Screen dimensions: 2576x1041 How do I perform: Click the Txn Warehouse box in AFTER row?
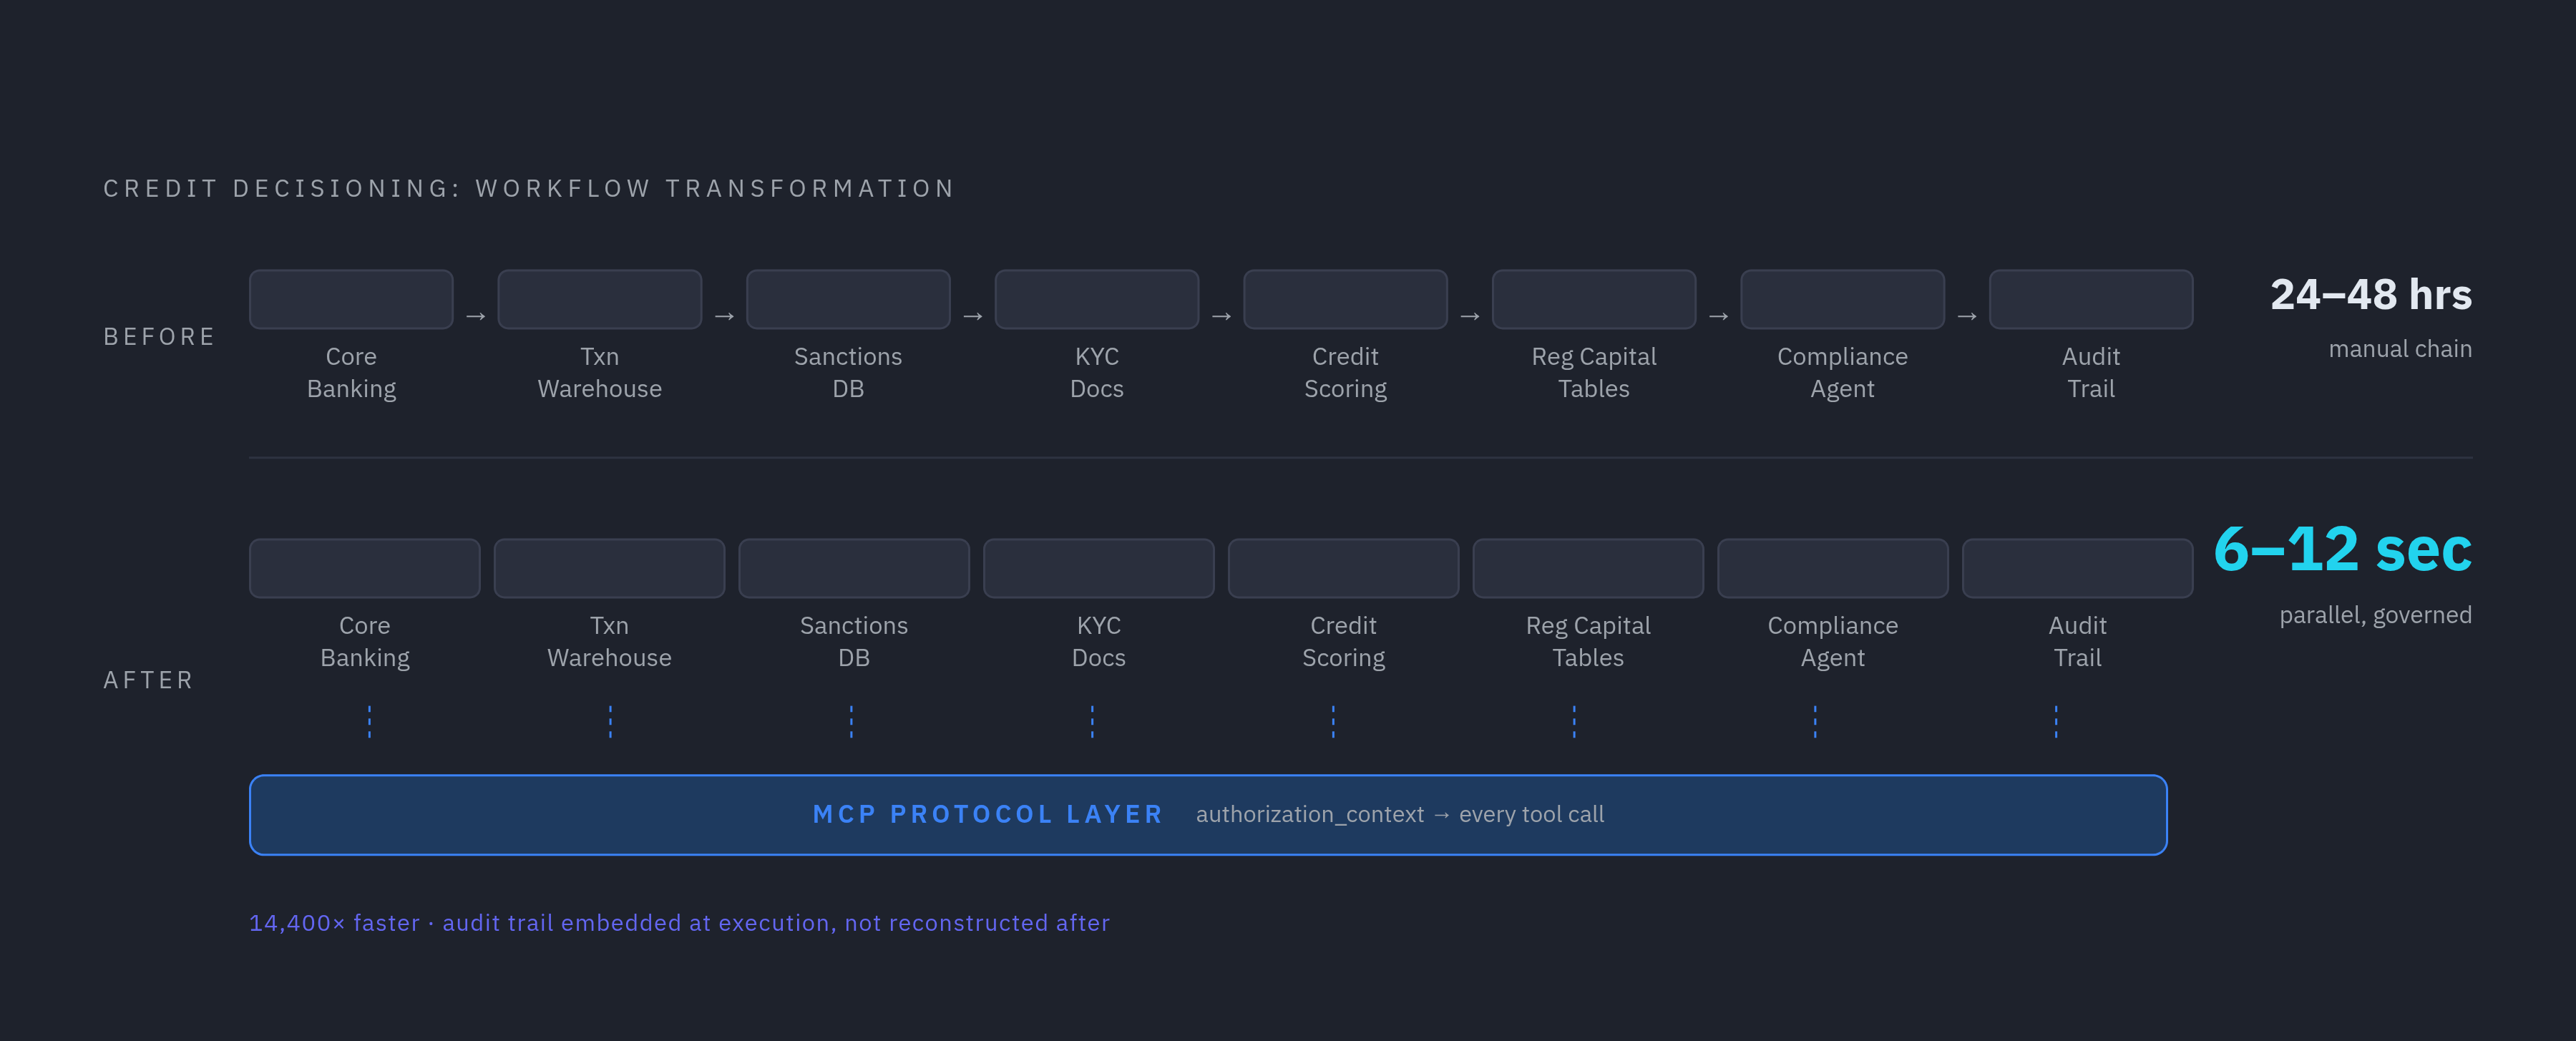(609, 568)
